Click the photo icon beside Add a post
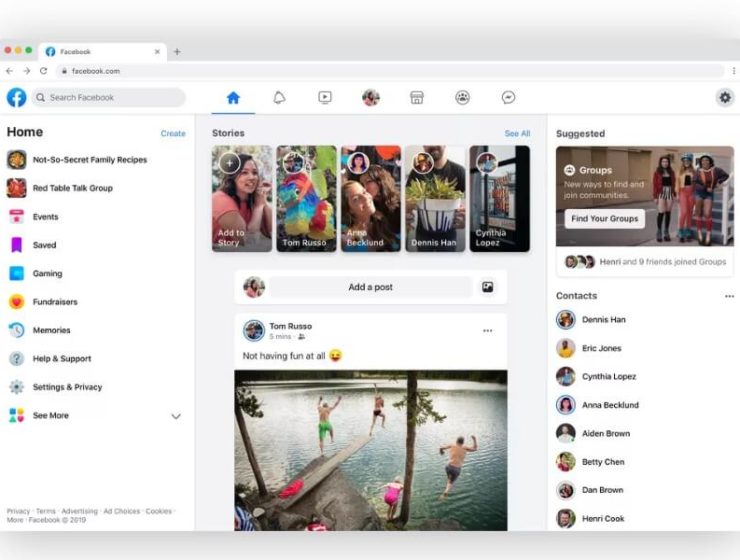Screen dimensions: 740x560 tap(488, 287)
